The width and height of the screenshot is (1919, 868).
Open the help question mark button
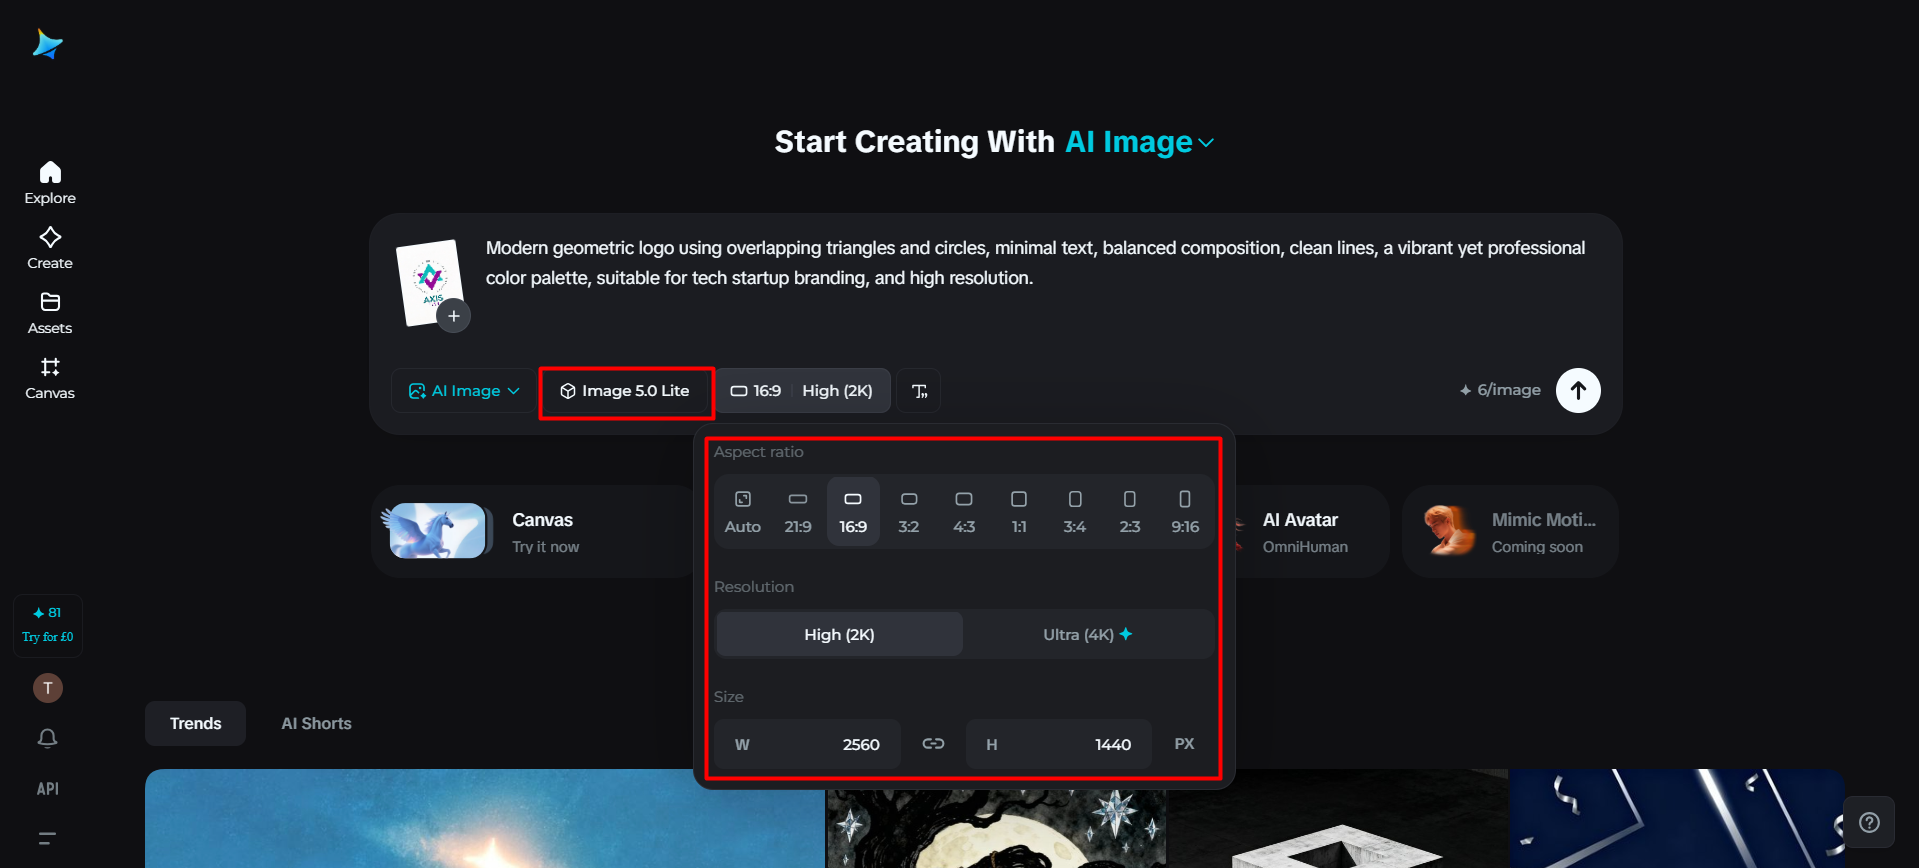point(1869,822)
